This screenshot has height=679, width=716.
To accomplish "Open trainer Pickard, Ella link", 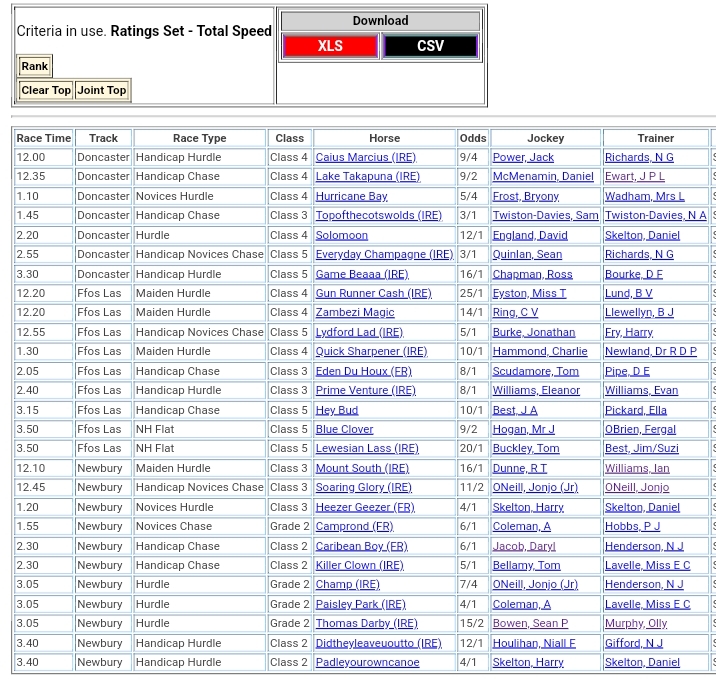I will coord(635,410).
